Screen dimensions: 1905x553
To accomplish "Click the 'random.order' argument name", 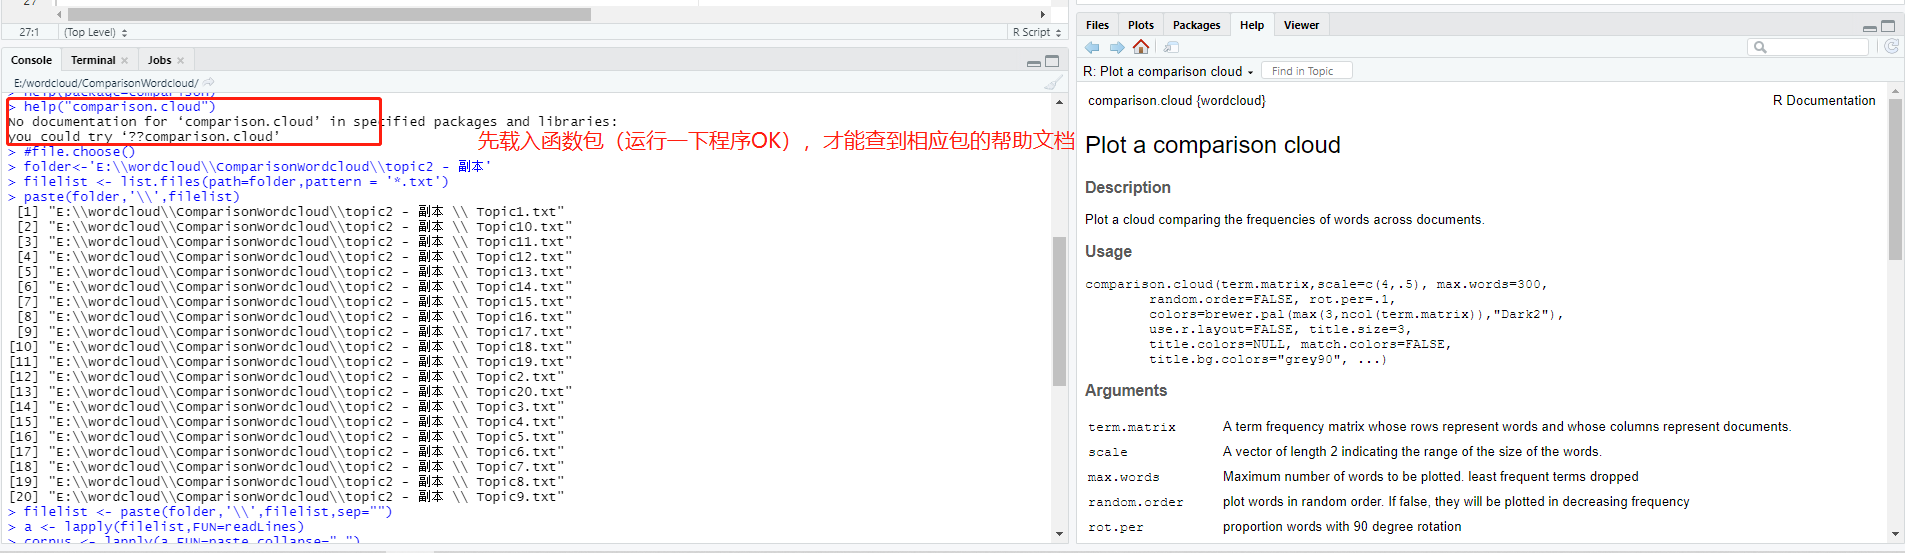I will [1135, 502].
